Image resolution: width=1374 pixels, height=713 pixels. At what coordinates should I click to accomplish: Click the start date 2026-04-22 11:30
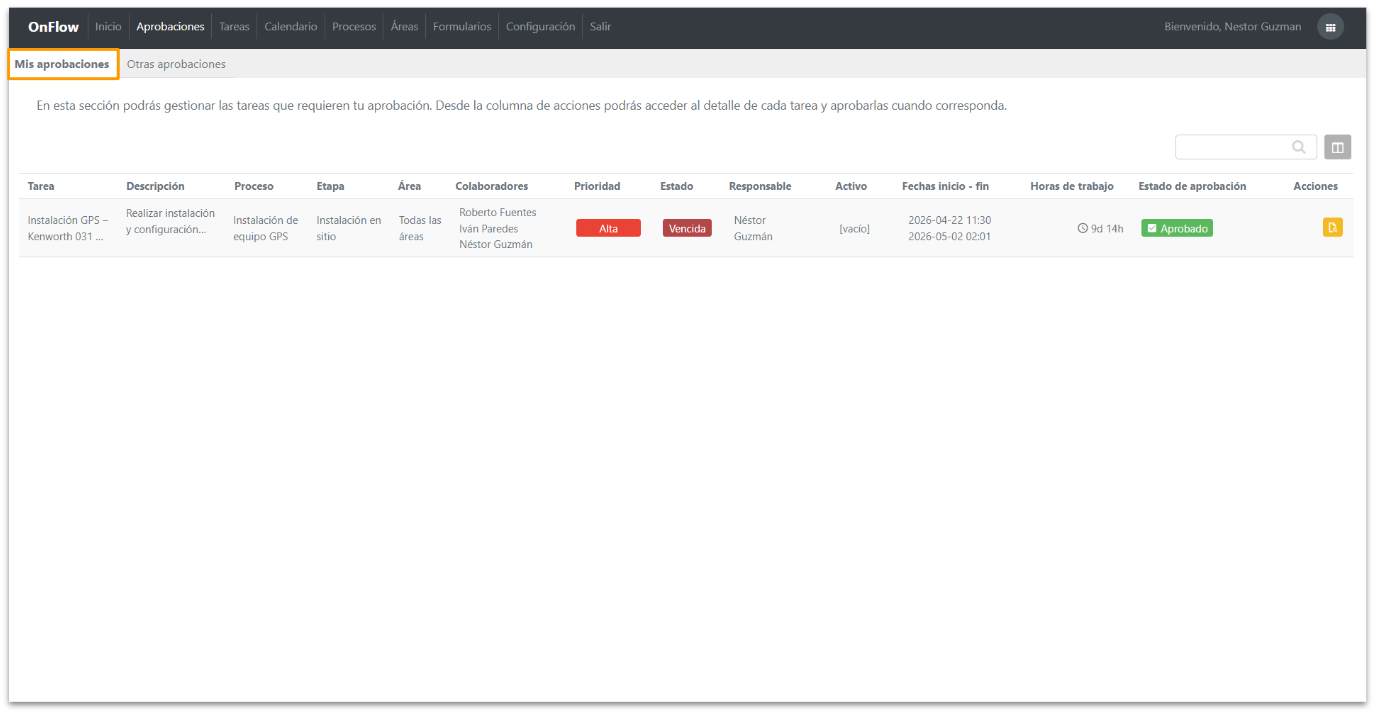950,220
